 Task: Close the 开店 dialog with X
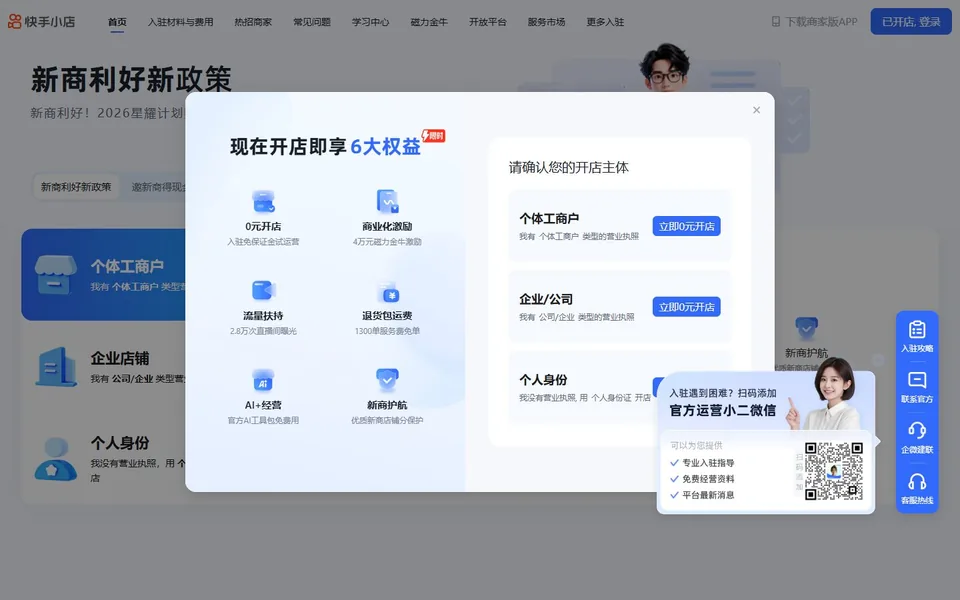click(757, 110)
